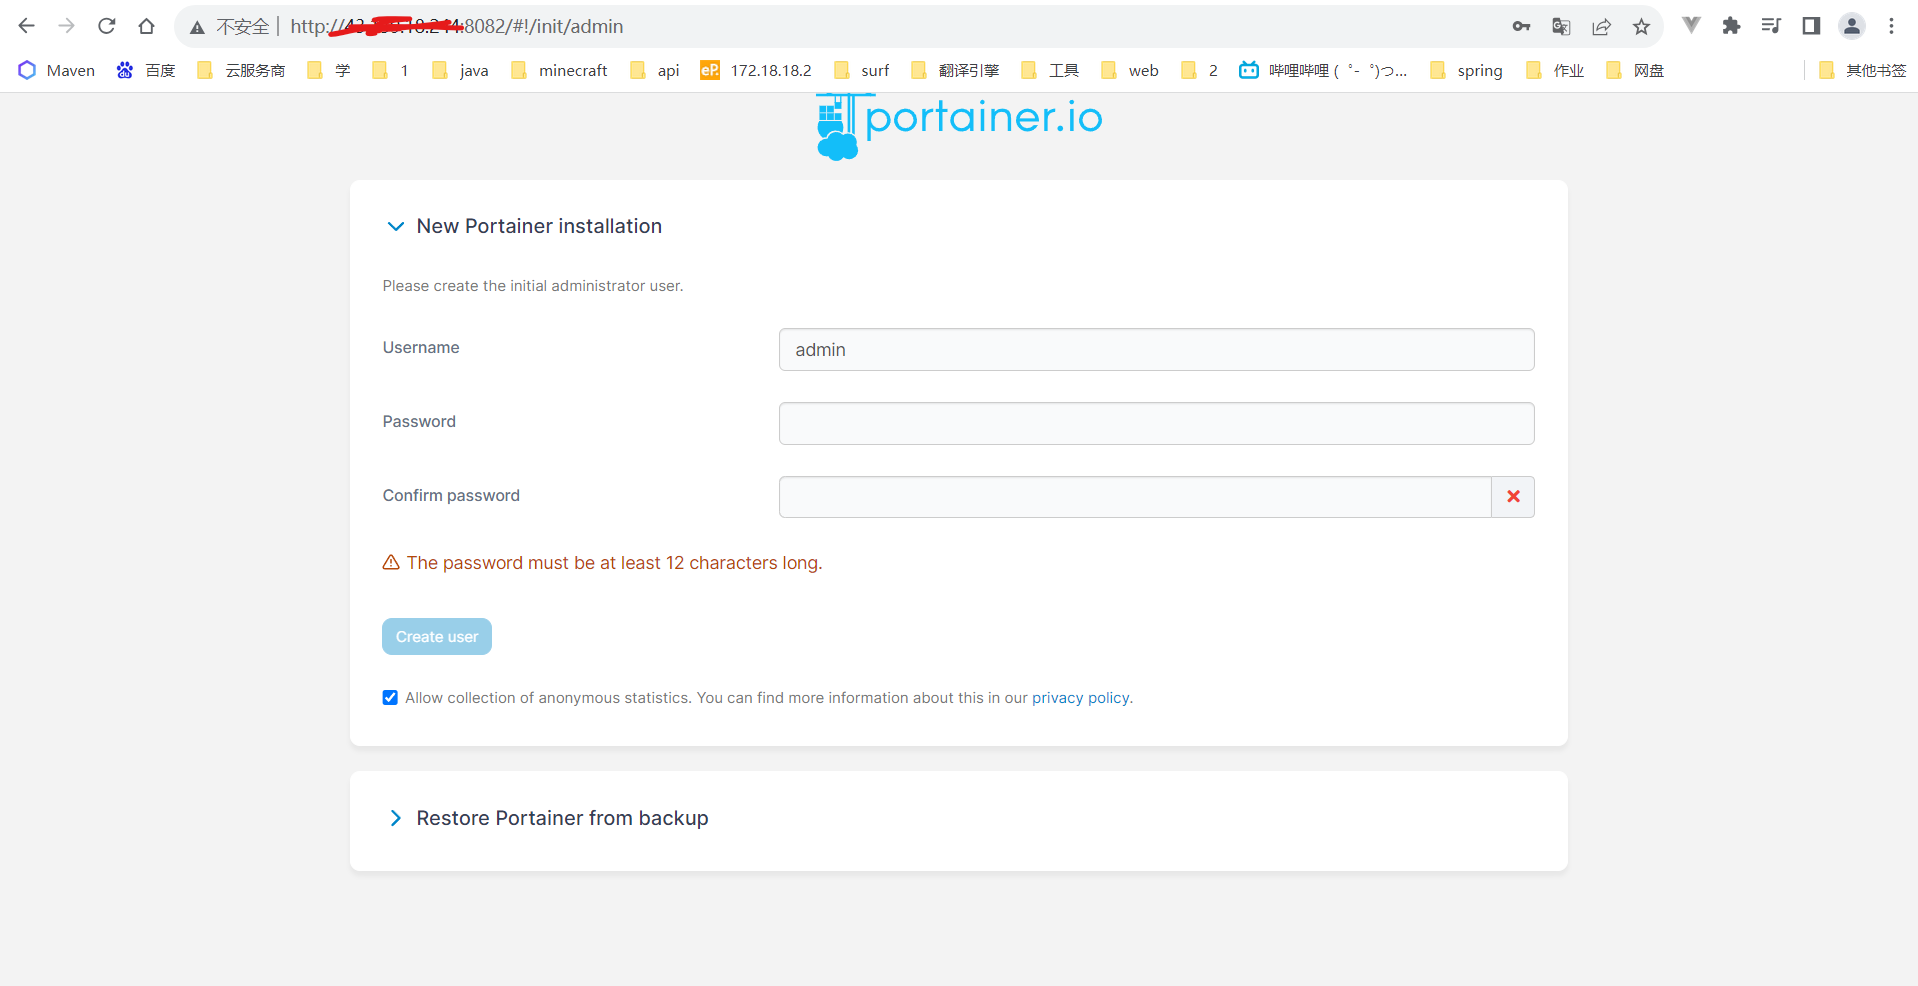Open the spring bookmark folder
The height and width of the screenshot is (986, 1918).
coord(1466,70)
